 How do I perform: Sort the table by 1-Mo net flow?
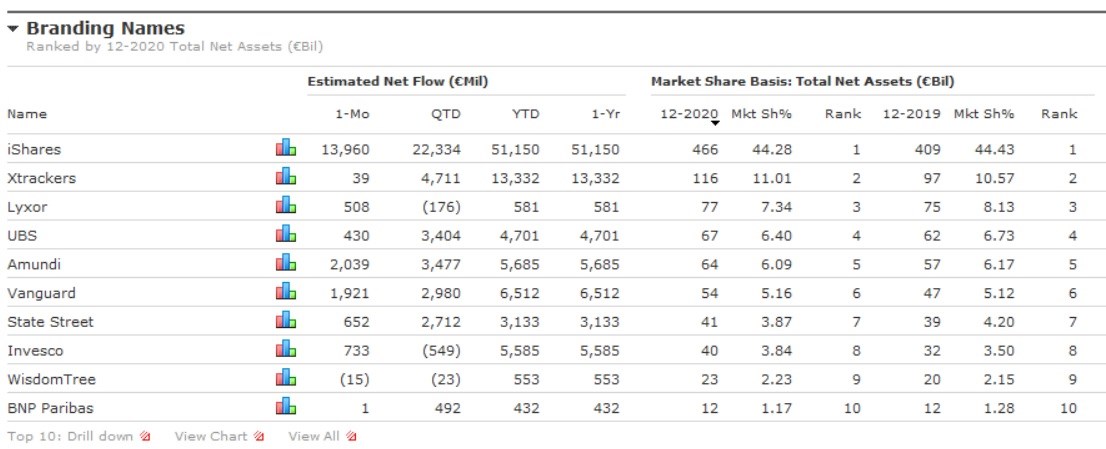[352, 114]
